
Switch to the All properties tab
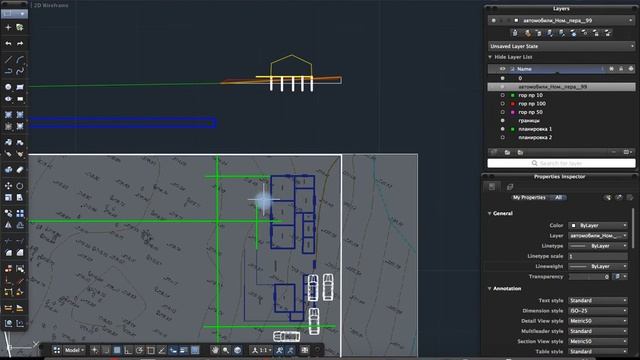(x=558, y=198)
